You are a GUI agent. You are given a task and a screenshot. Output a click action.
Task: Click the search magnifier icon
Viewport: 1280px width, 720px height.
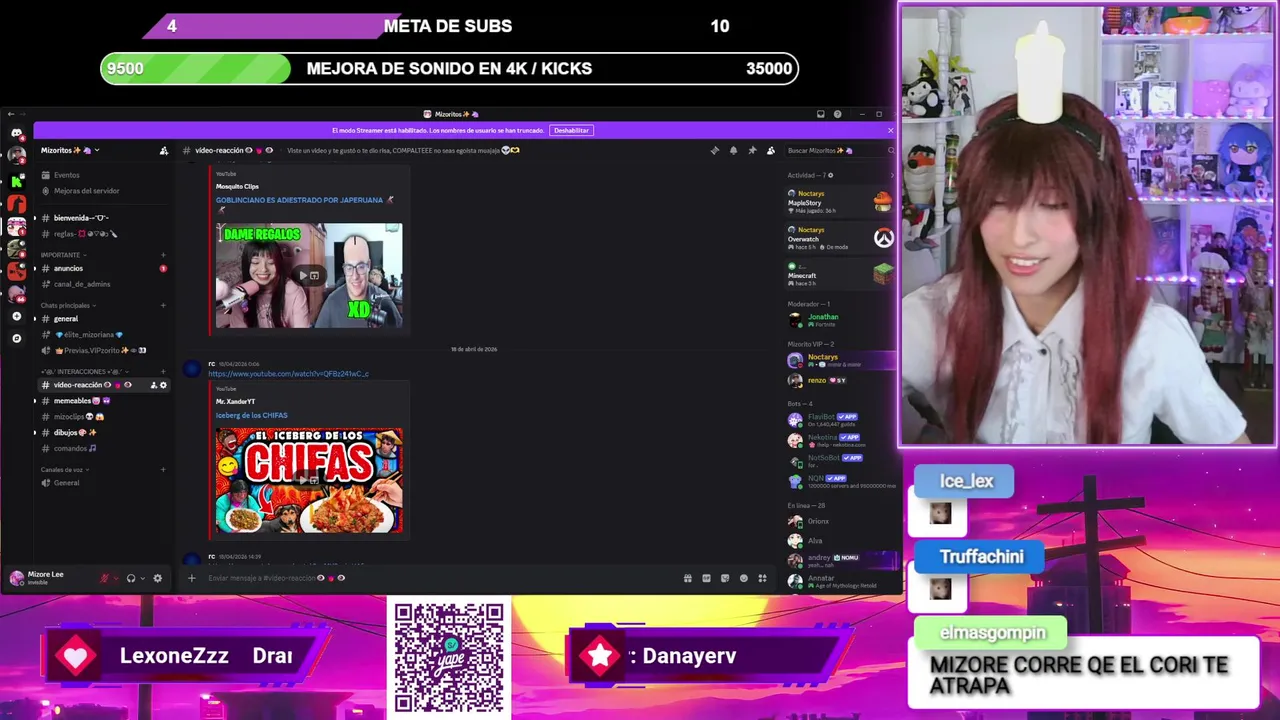click(x=890, y=151)
